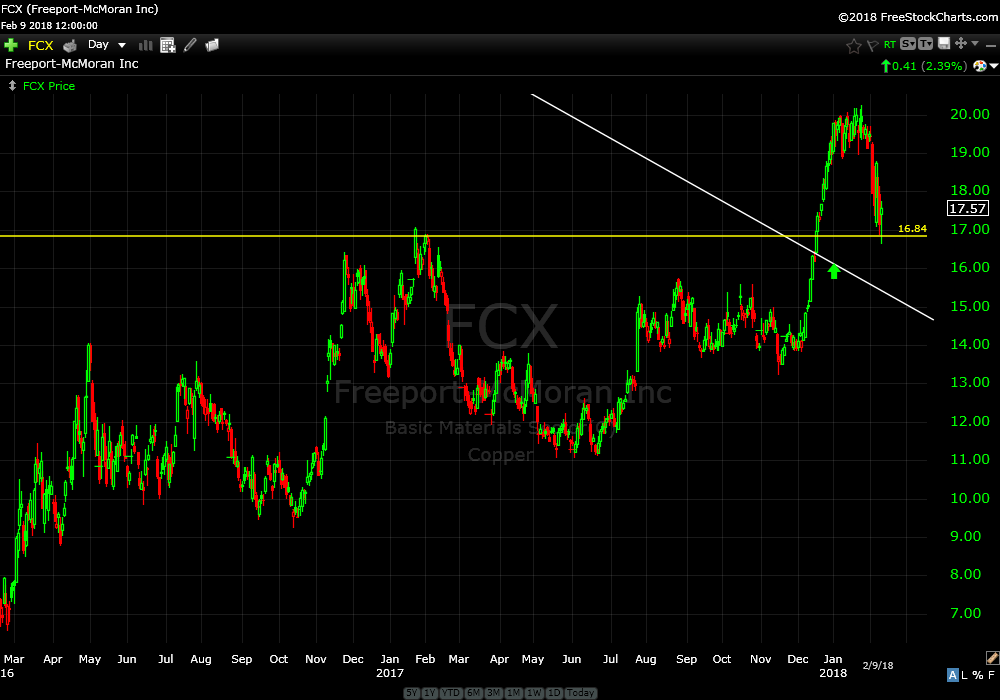Select the pencil drawing tool
The image size is (1000, 700).
pyautogui.click(x=190, y=45)
